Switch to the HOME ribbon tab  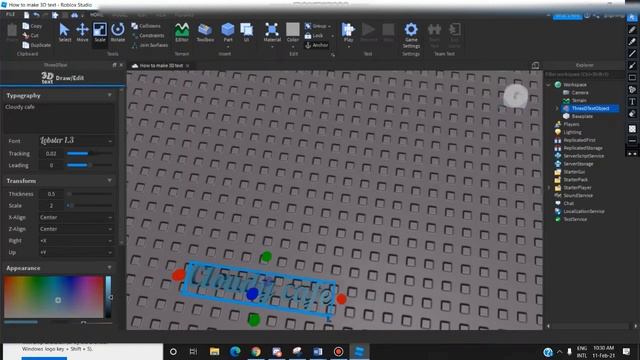pos(97,15)
